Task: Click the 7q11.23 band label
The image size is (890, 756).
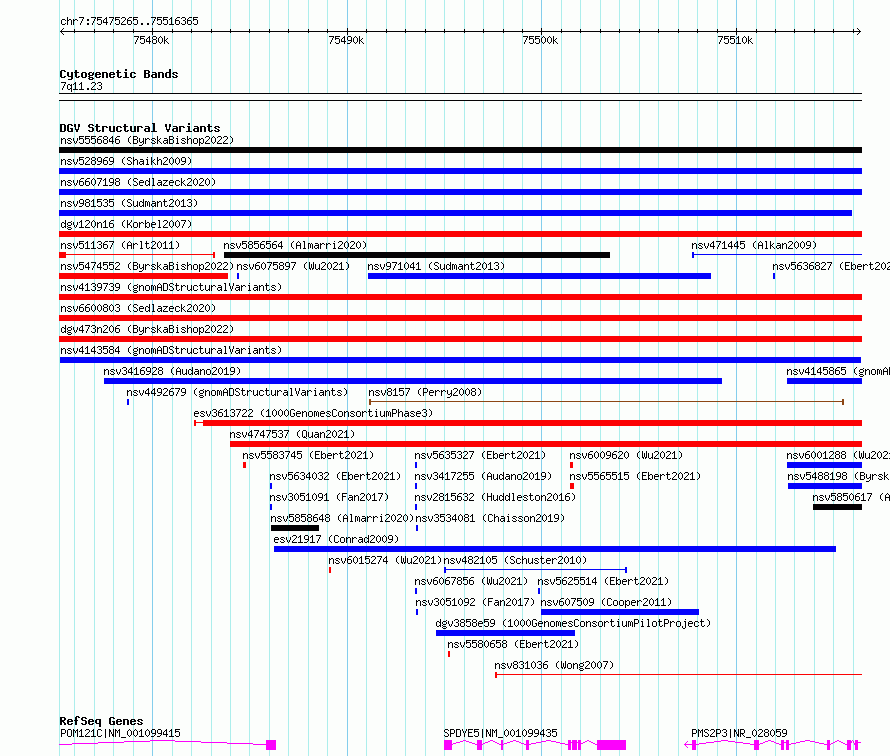Action: click(81, 86)
